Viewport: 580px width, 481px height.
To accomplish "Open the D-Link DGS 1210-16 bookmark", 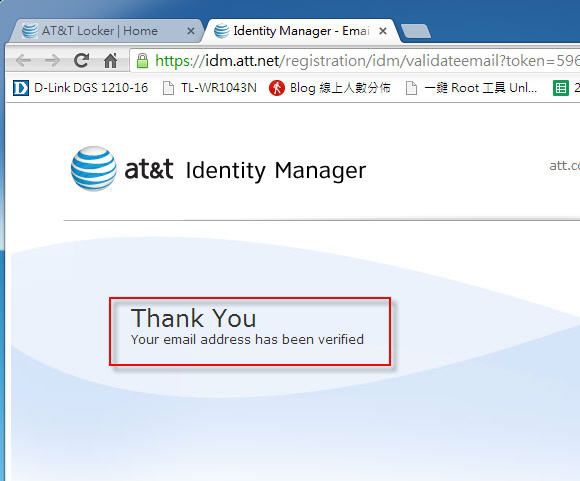I will (80, 88).
